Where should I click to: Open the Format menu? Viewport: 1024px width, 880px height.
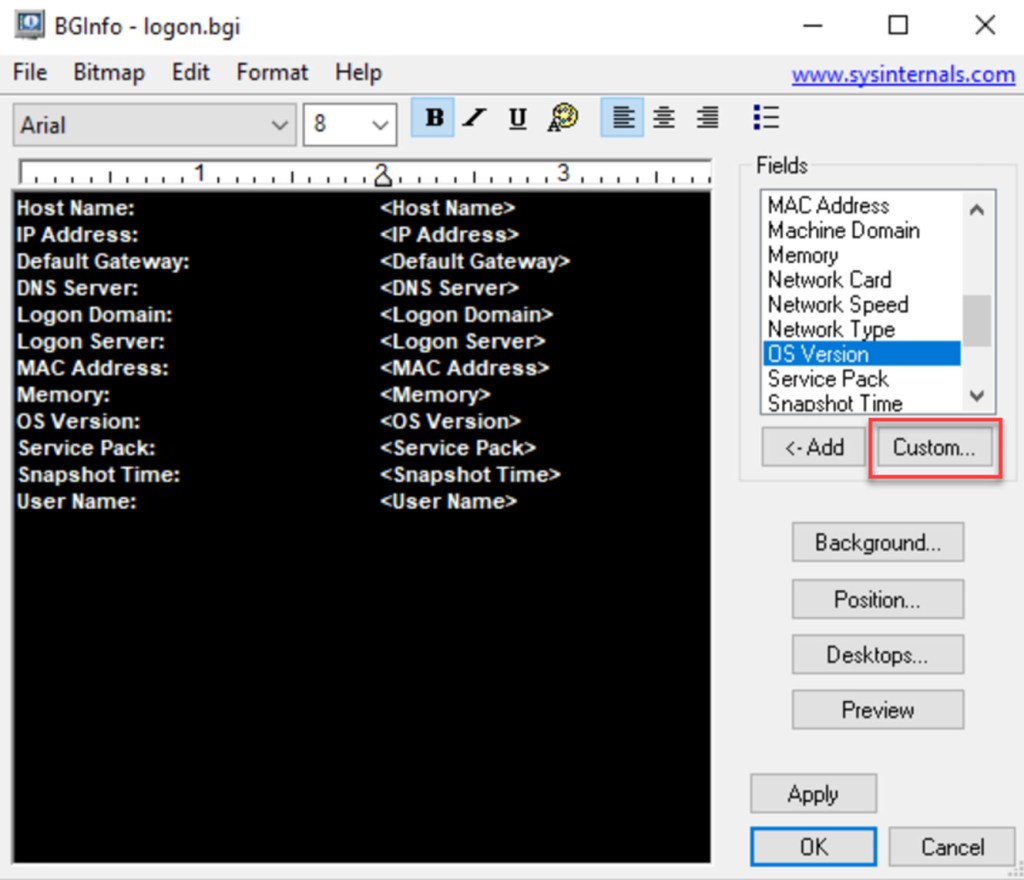point(272,73)
